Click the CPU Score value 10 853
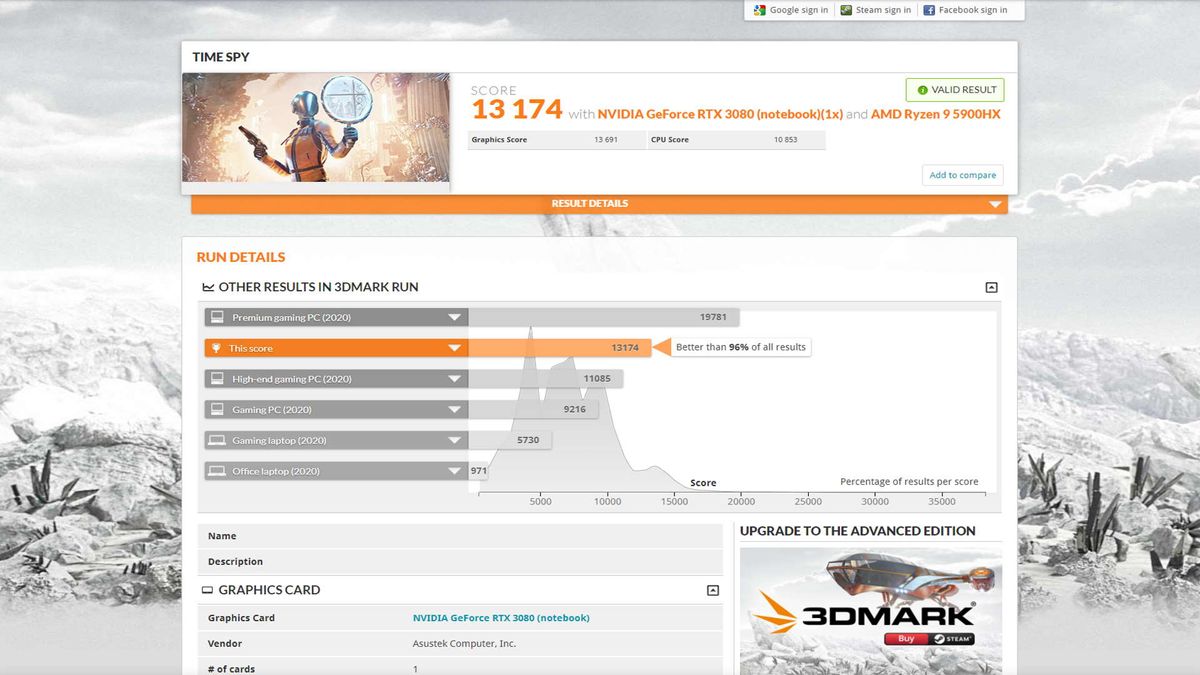Image resolution: width=1200 pixels, height=675 pixels. (x=785, y=140)
